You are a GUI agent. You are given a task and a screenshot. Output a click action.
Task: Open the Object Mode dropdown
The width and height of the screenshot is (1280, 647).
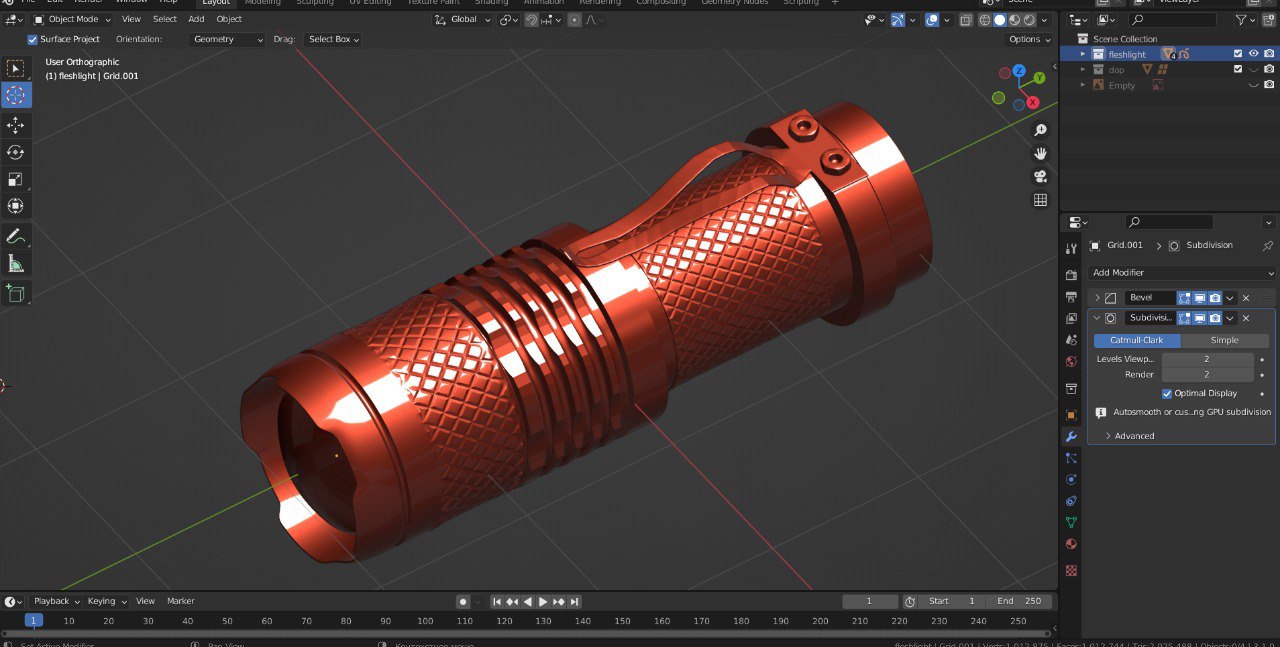click(x=73, y=19)
